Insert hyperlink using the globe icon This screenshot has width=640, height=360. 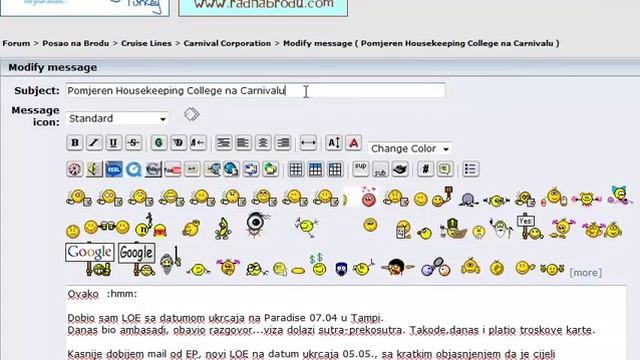coord(231,169)
